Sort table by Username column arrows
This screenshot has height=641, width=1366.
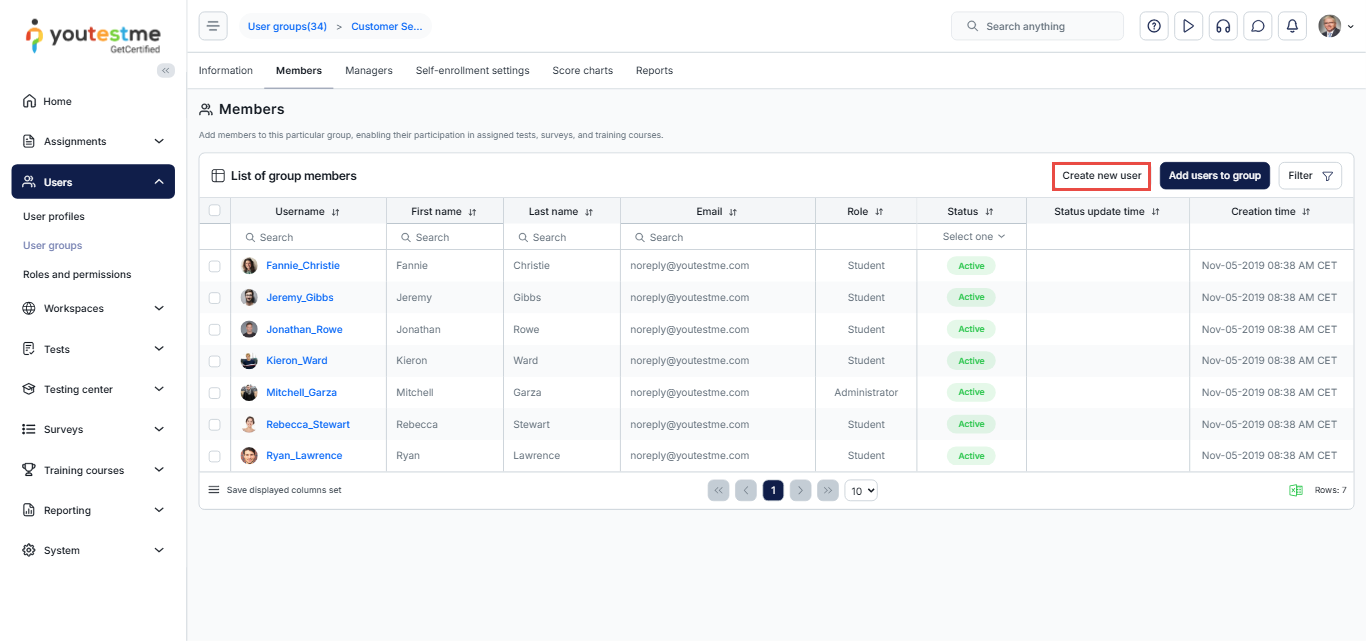[x=336, y=212]
